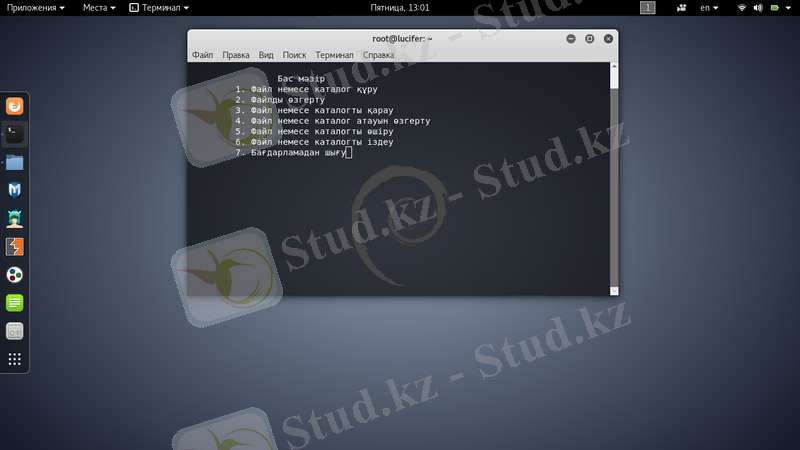This screenshot has width=800, height=450.
Task: Launch Metasploit from the dock
Action: [x=15, y=189]
